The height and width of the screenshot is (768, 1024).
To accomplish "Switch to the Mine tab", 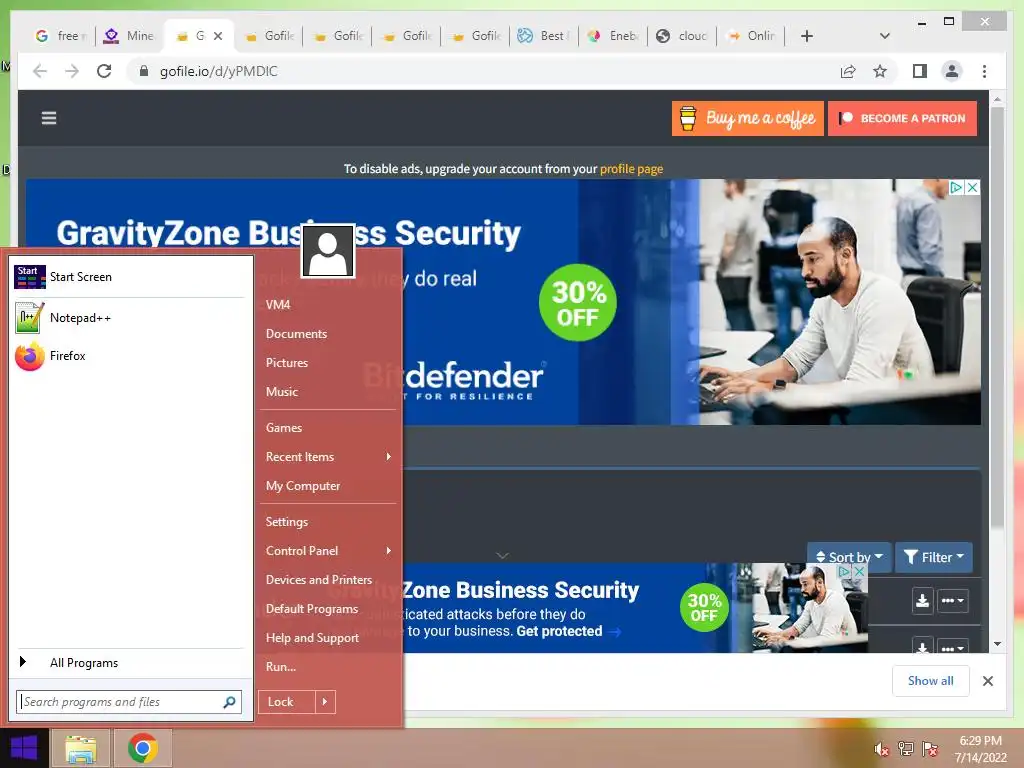I will (x=130, y=36).
